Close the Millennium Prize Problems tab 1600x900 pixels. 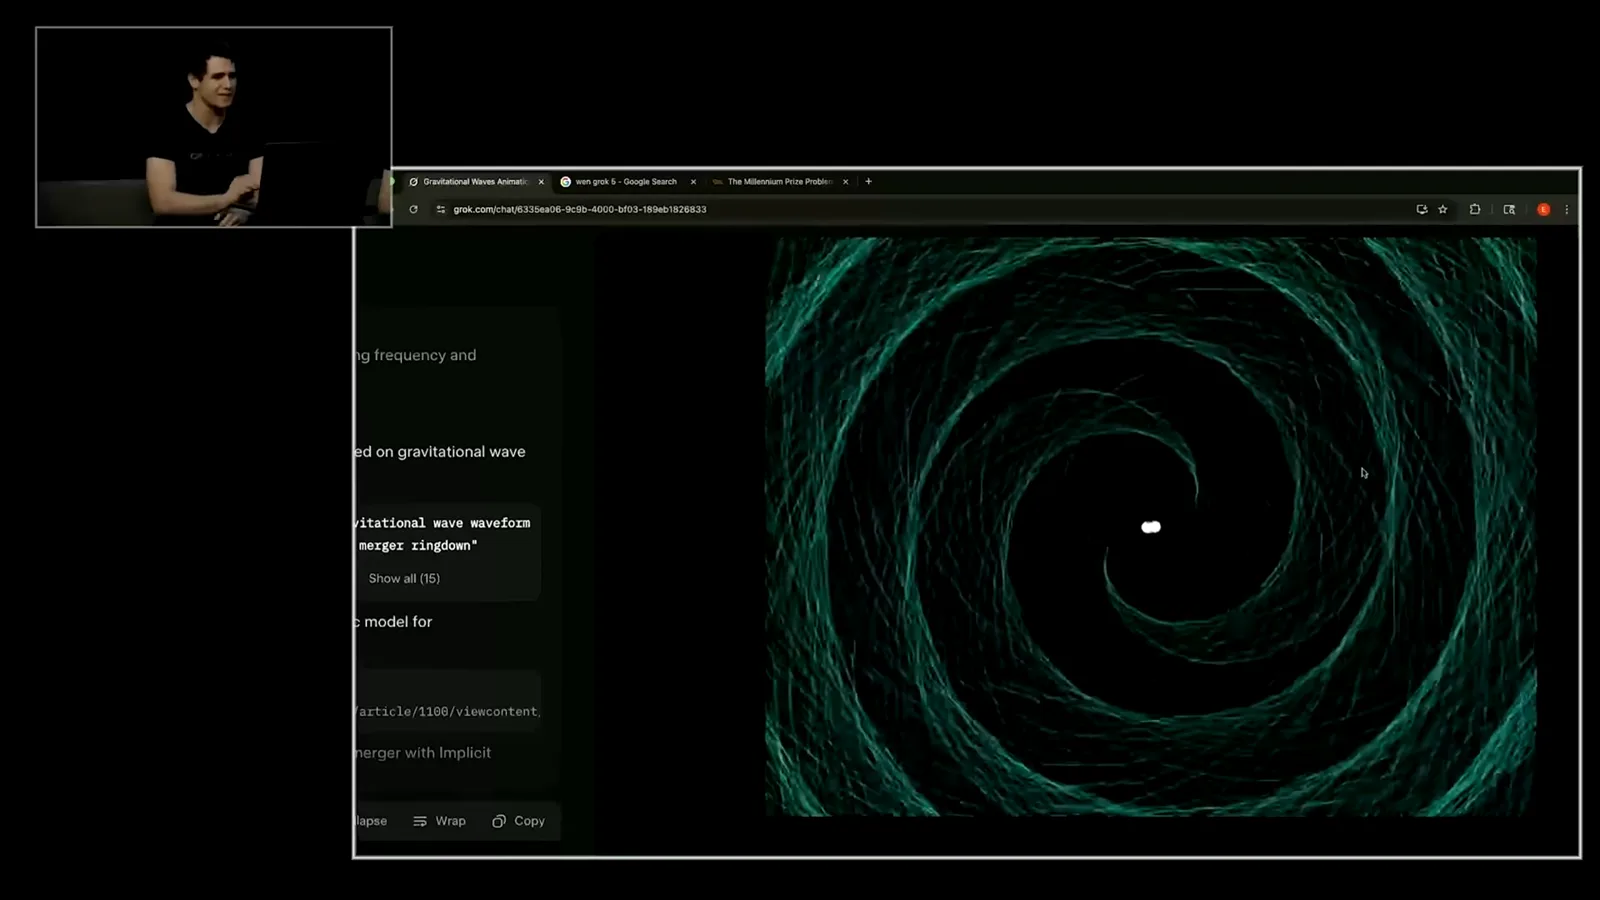(846, 182)
